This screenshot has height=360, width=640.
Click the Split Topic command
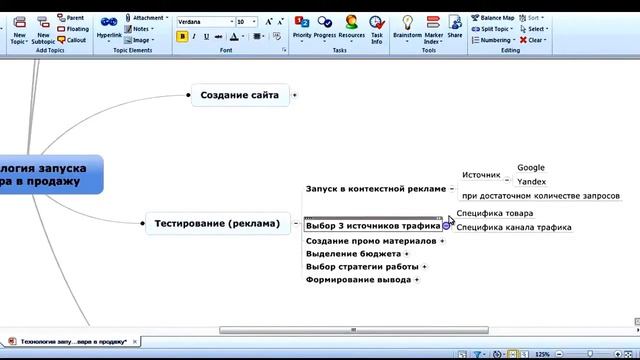click(x=492, y=29)
